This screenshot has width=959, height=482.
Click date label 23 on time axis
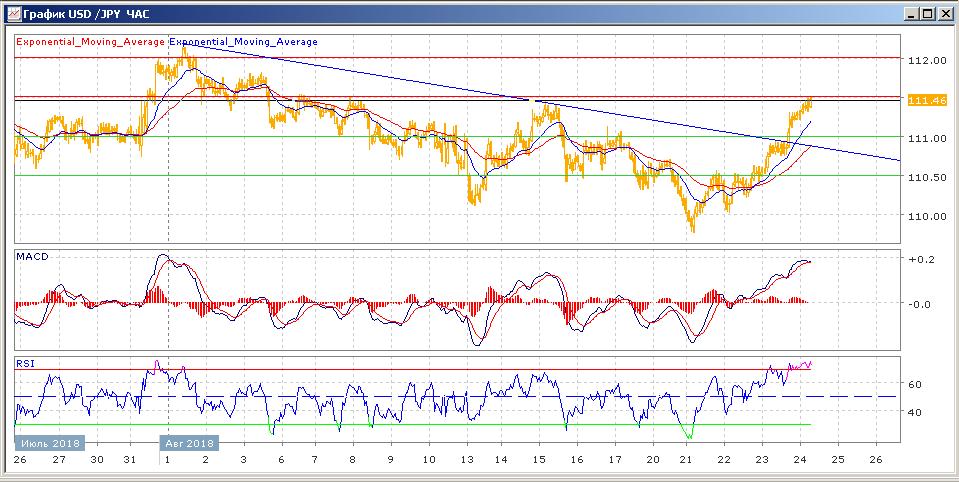(762, 460)
